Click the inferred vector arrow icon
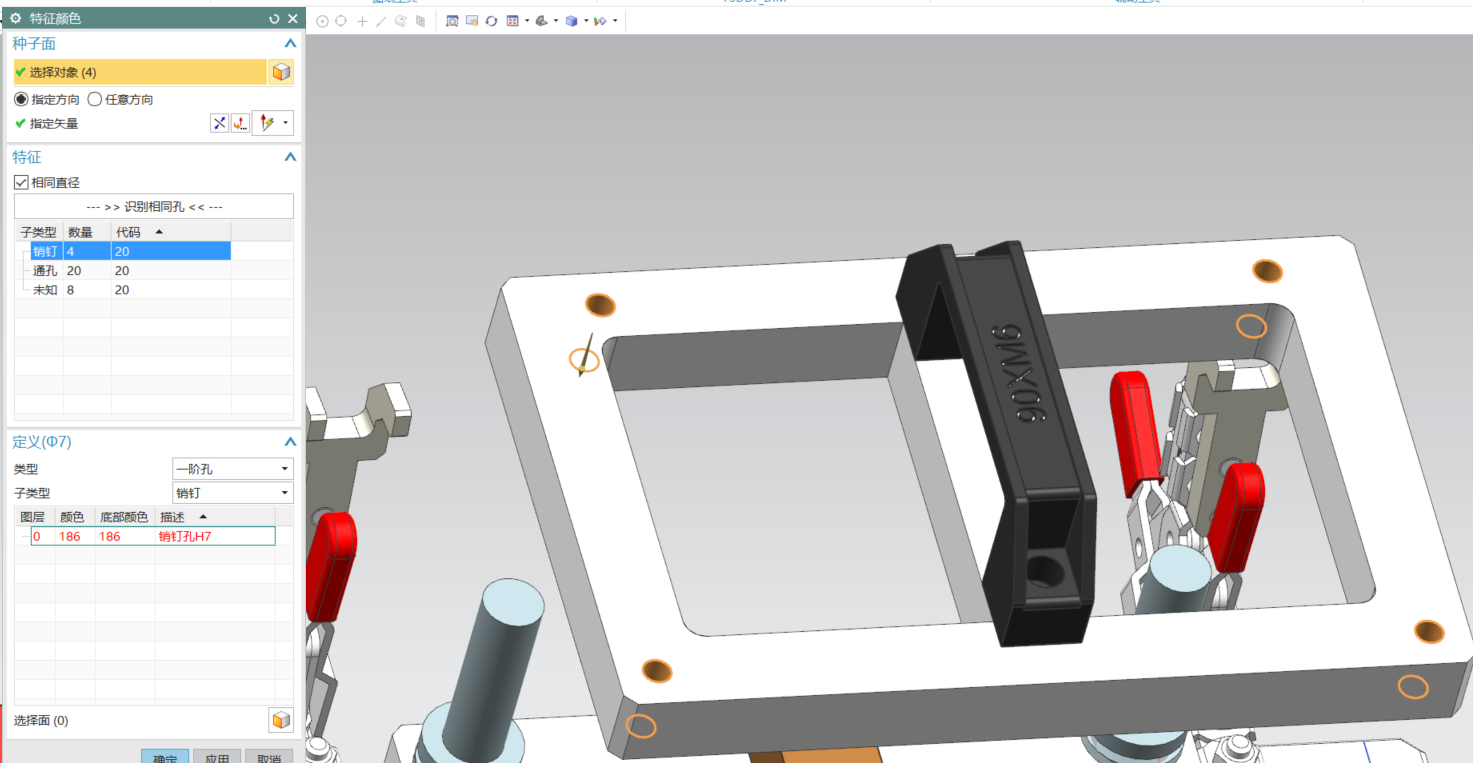Screen dimensions: 1473x763 click(x=266, y=123)
